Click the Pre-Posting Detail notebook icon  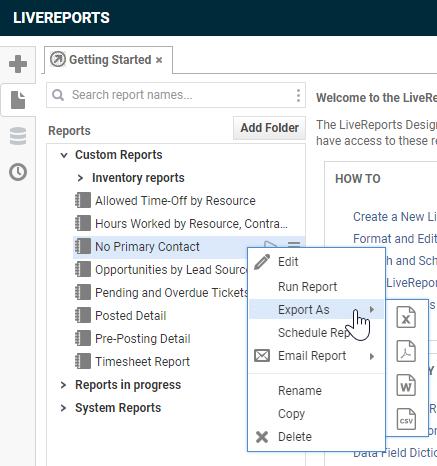(x=83, y=338)
